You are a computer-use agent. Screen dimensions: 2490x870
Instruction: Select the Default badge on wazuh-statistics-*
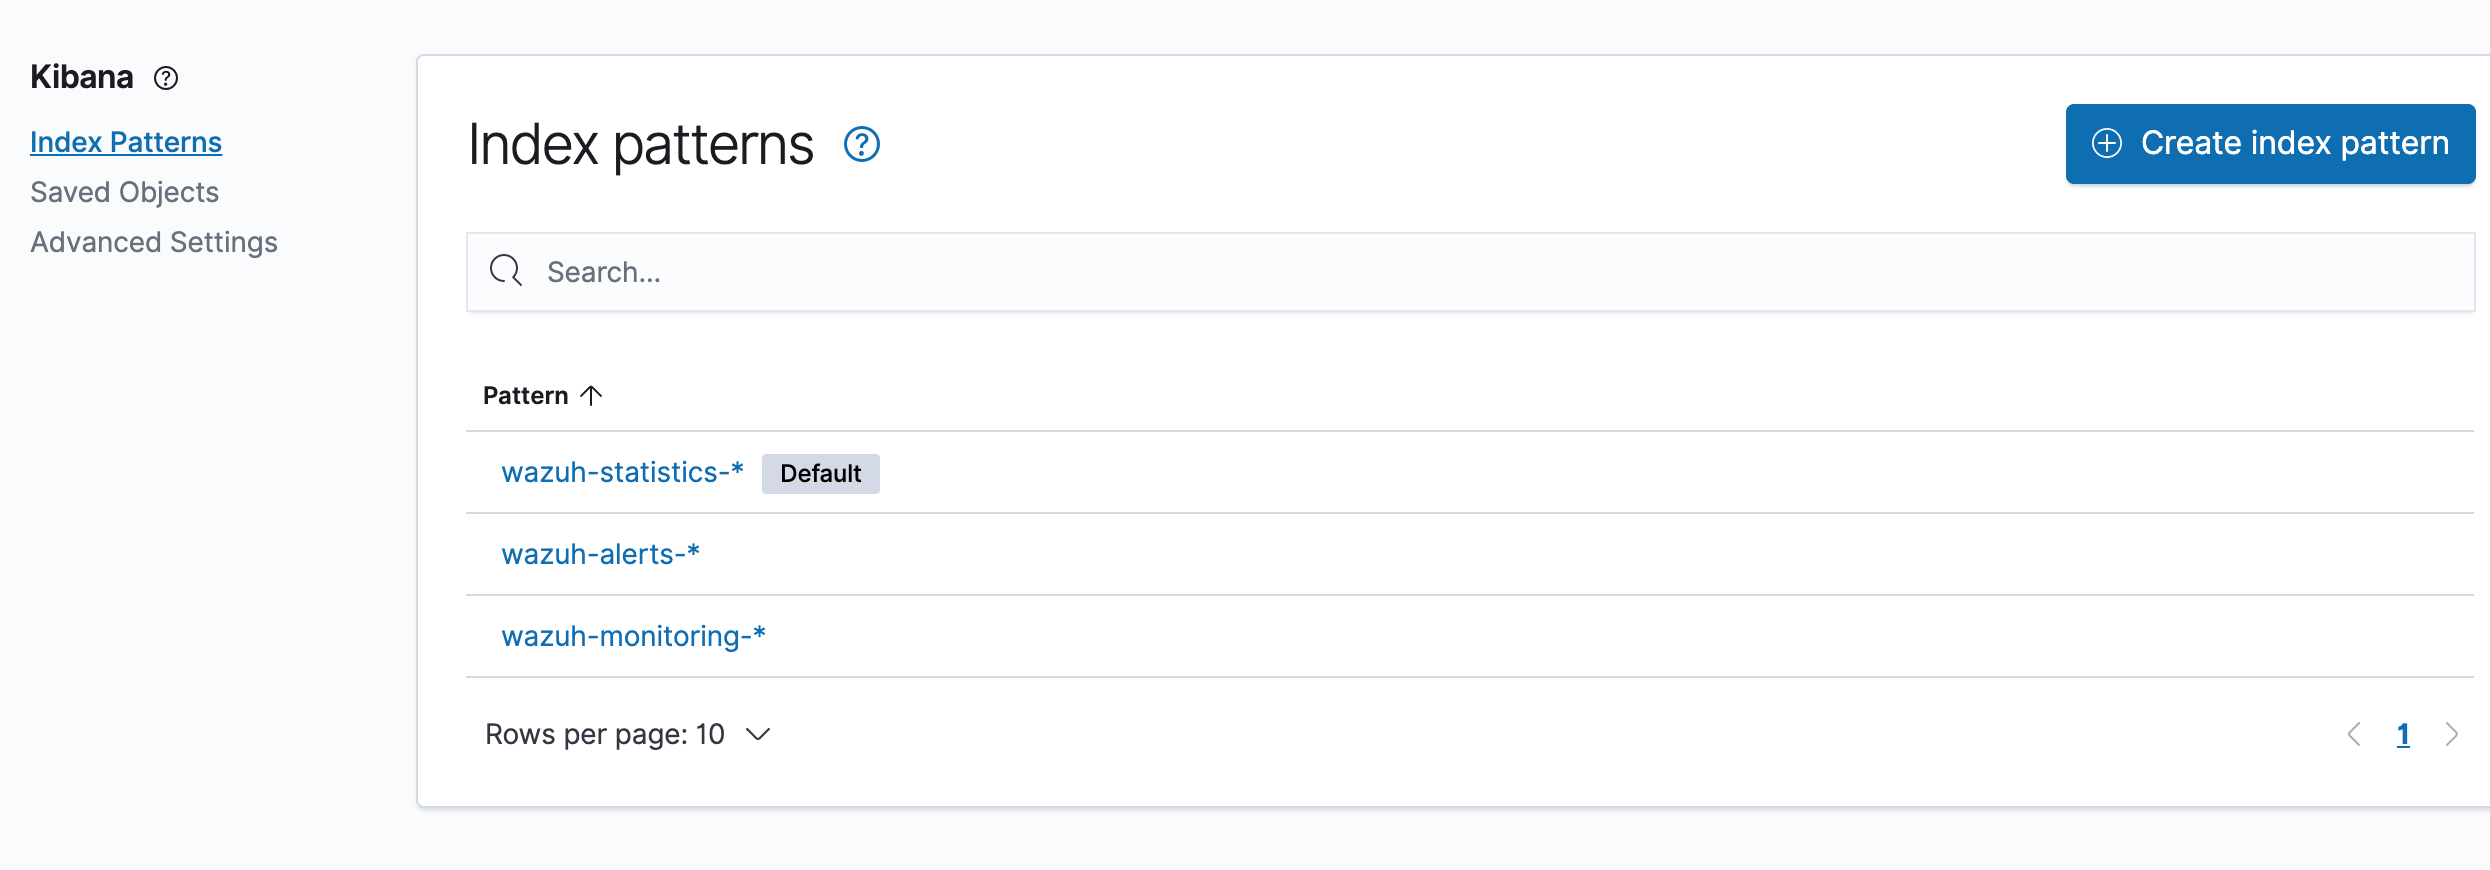pyautogui.click(x=820, y=473)
